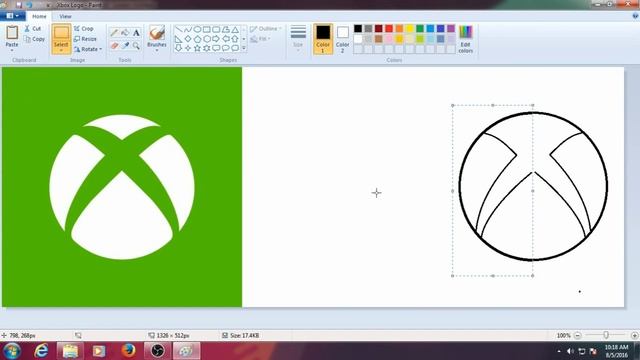Open Internet Explorer from taskbar
This screenshot has height=360, width=640.
tap(41, 351)
